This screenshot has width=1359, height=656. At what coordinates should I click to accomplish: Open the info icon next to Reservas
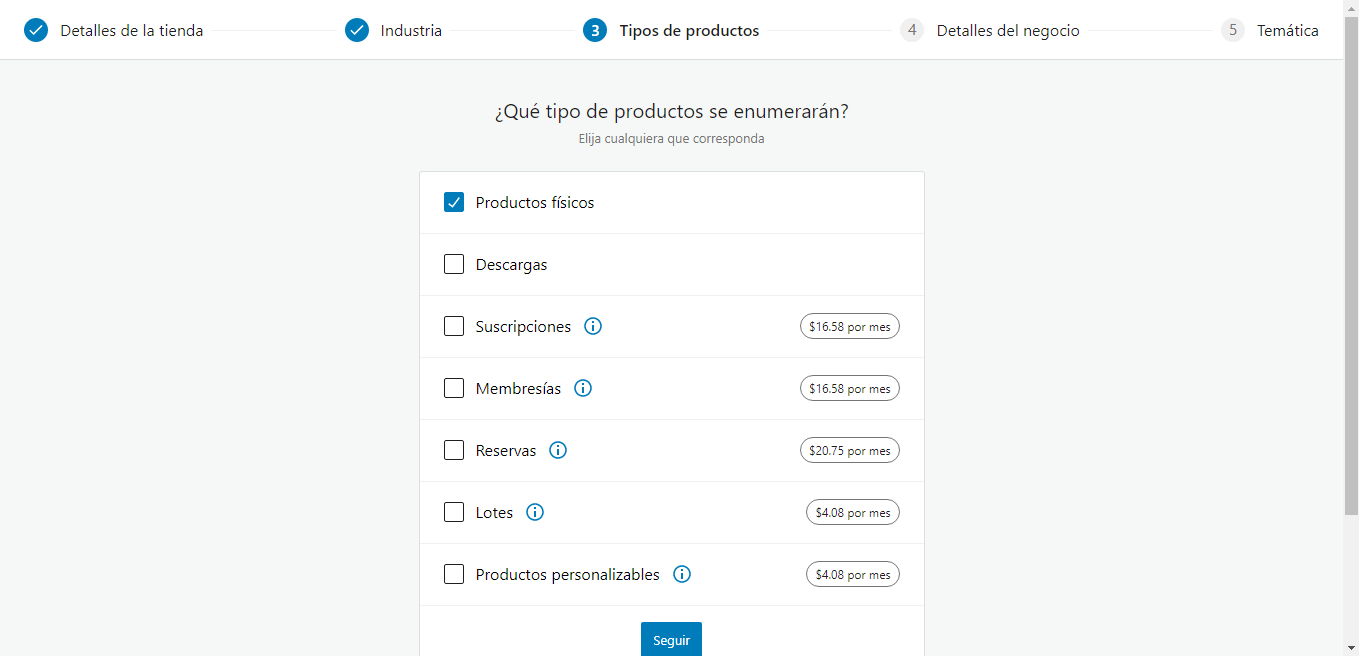pyautogui.click(x=558, y=450)
